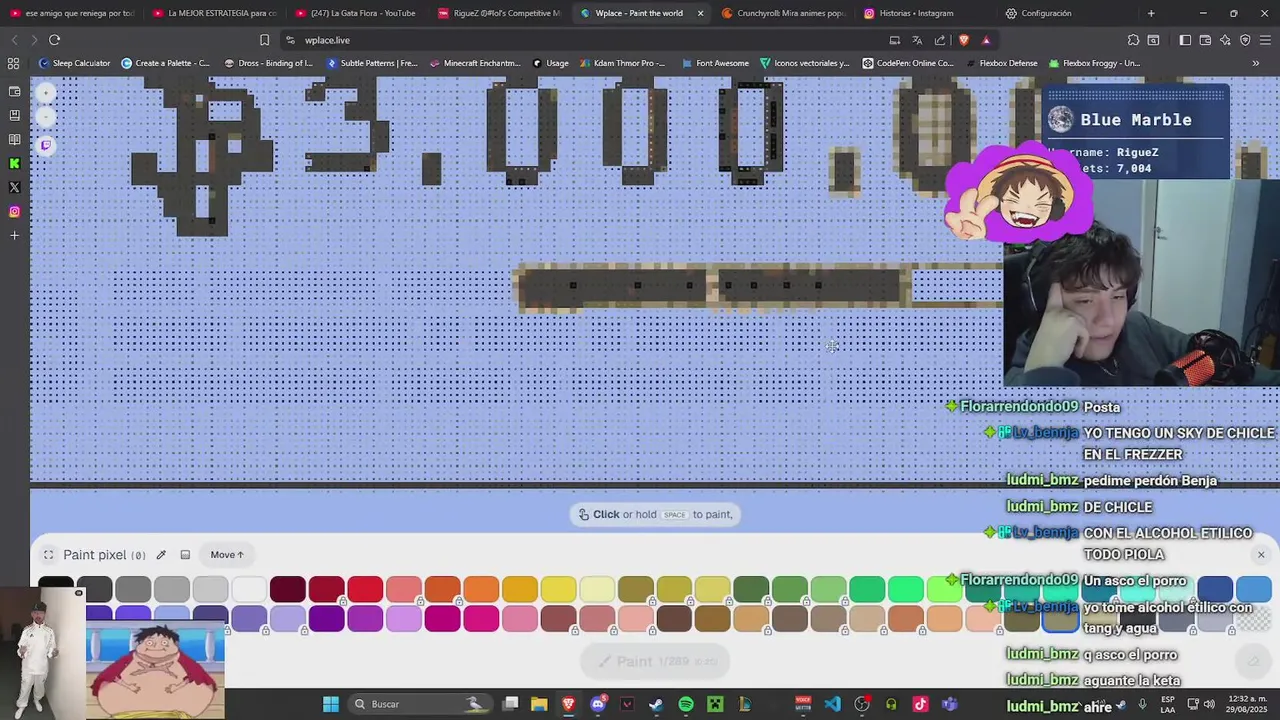Open Instagram from browser sidebar
1280x720 pixels.
(x=14, y=211)
